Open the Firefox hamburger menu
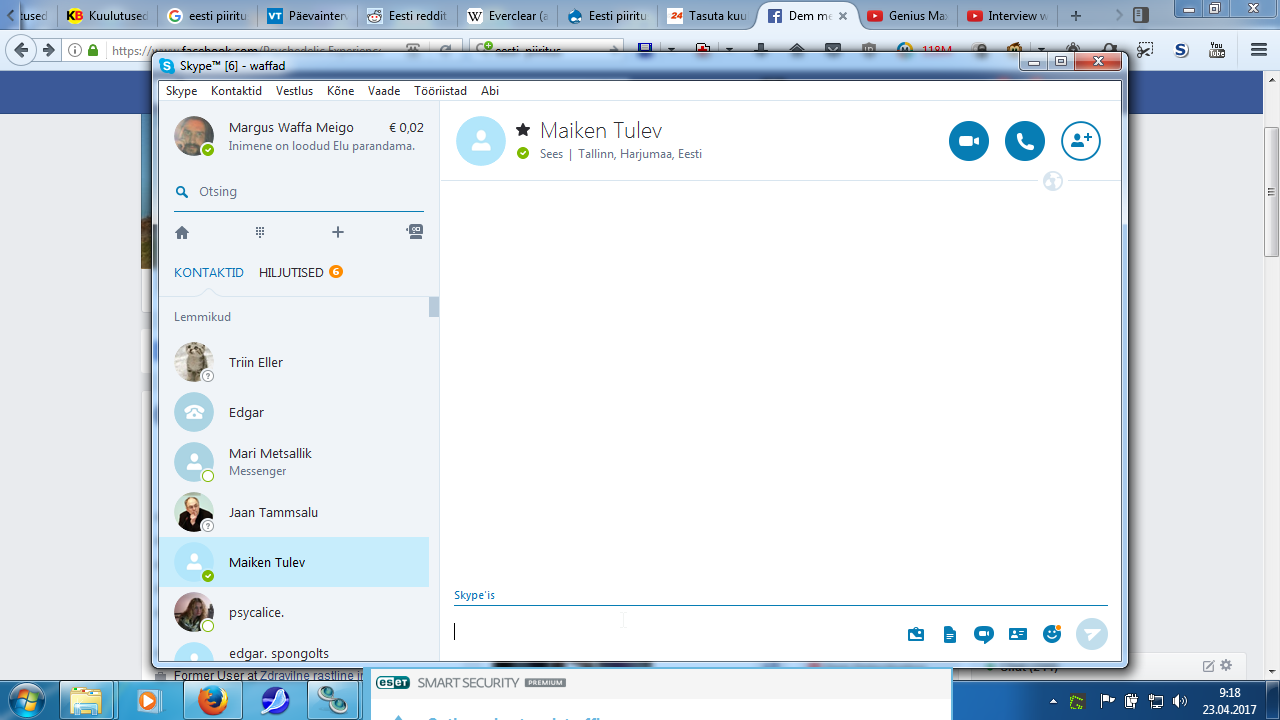1280x720 pixels. coord(1259,50)
